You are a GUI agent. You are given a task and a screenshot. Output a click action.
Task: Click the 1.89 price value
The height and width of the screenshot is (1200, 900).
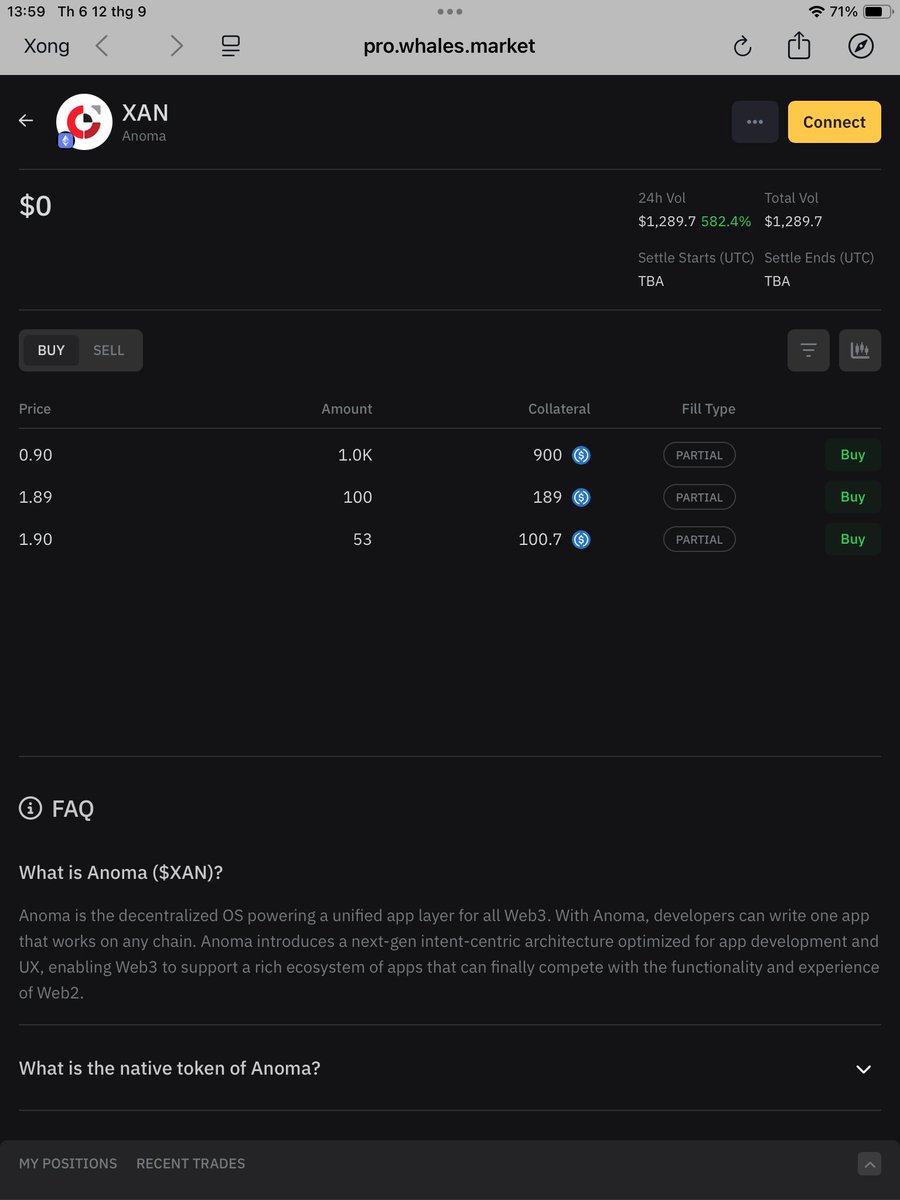36,497
